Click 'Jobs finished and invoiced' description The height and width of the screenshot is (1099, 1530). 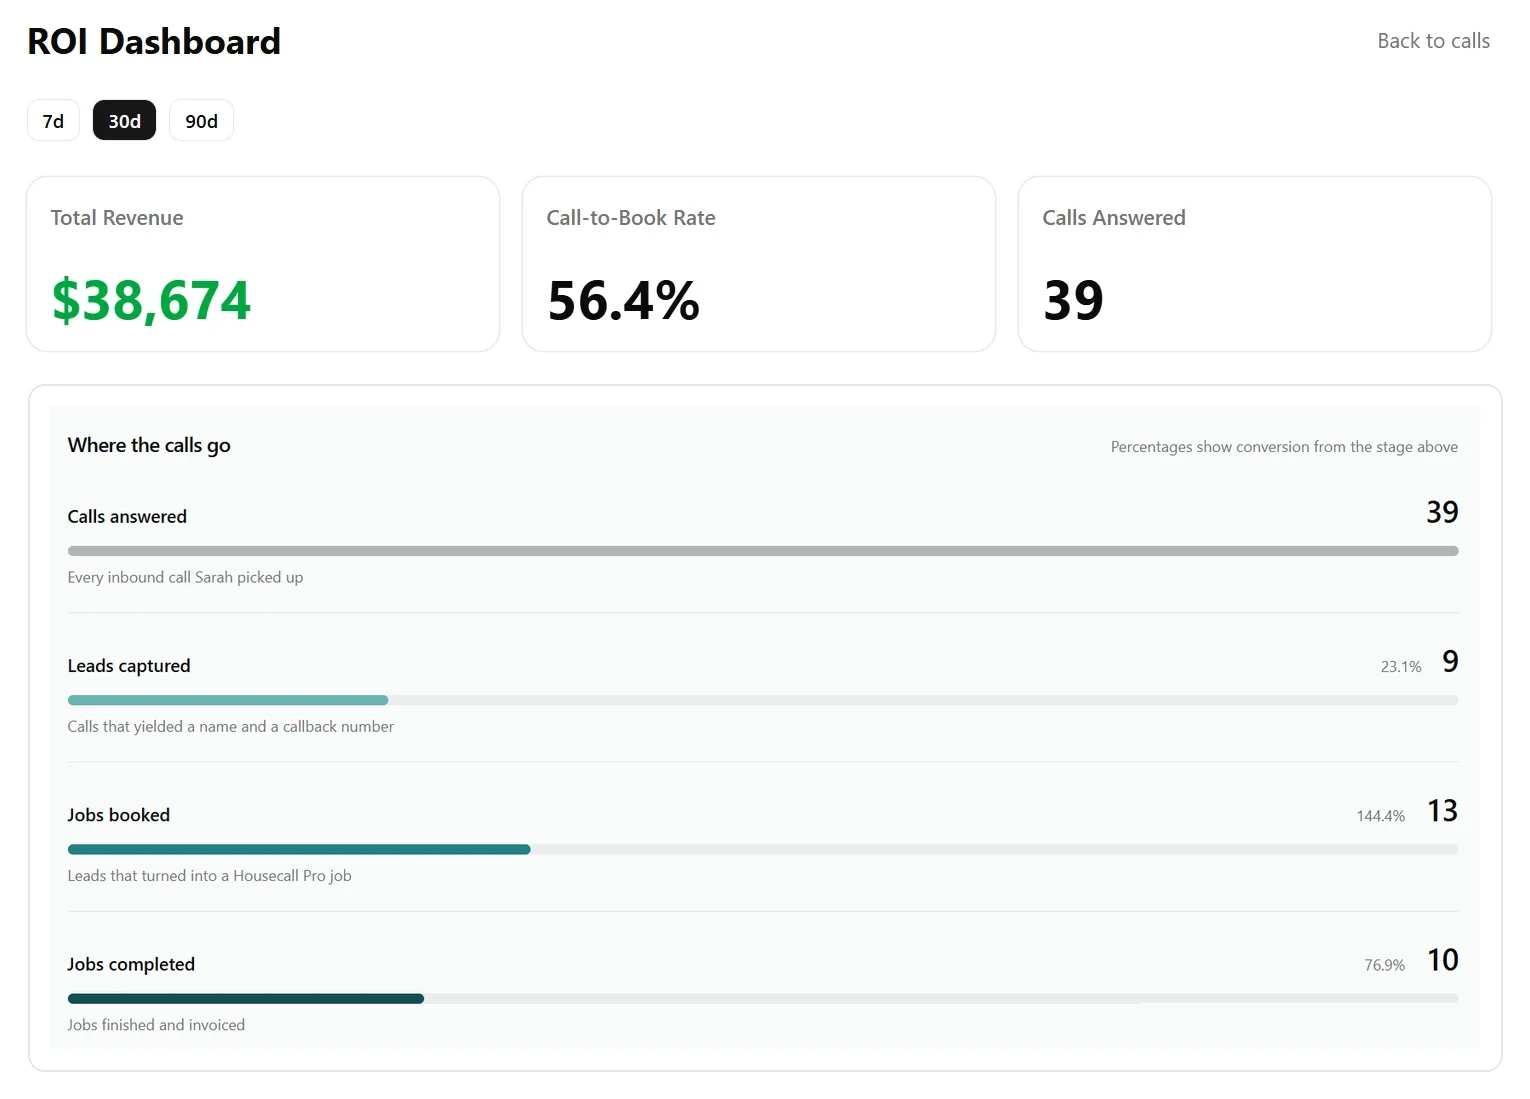tap(156, 1025)
